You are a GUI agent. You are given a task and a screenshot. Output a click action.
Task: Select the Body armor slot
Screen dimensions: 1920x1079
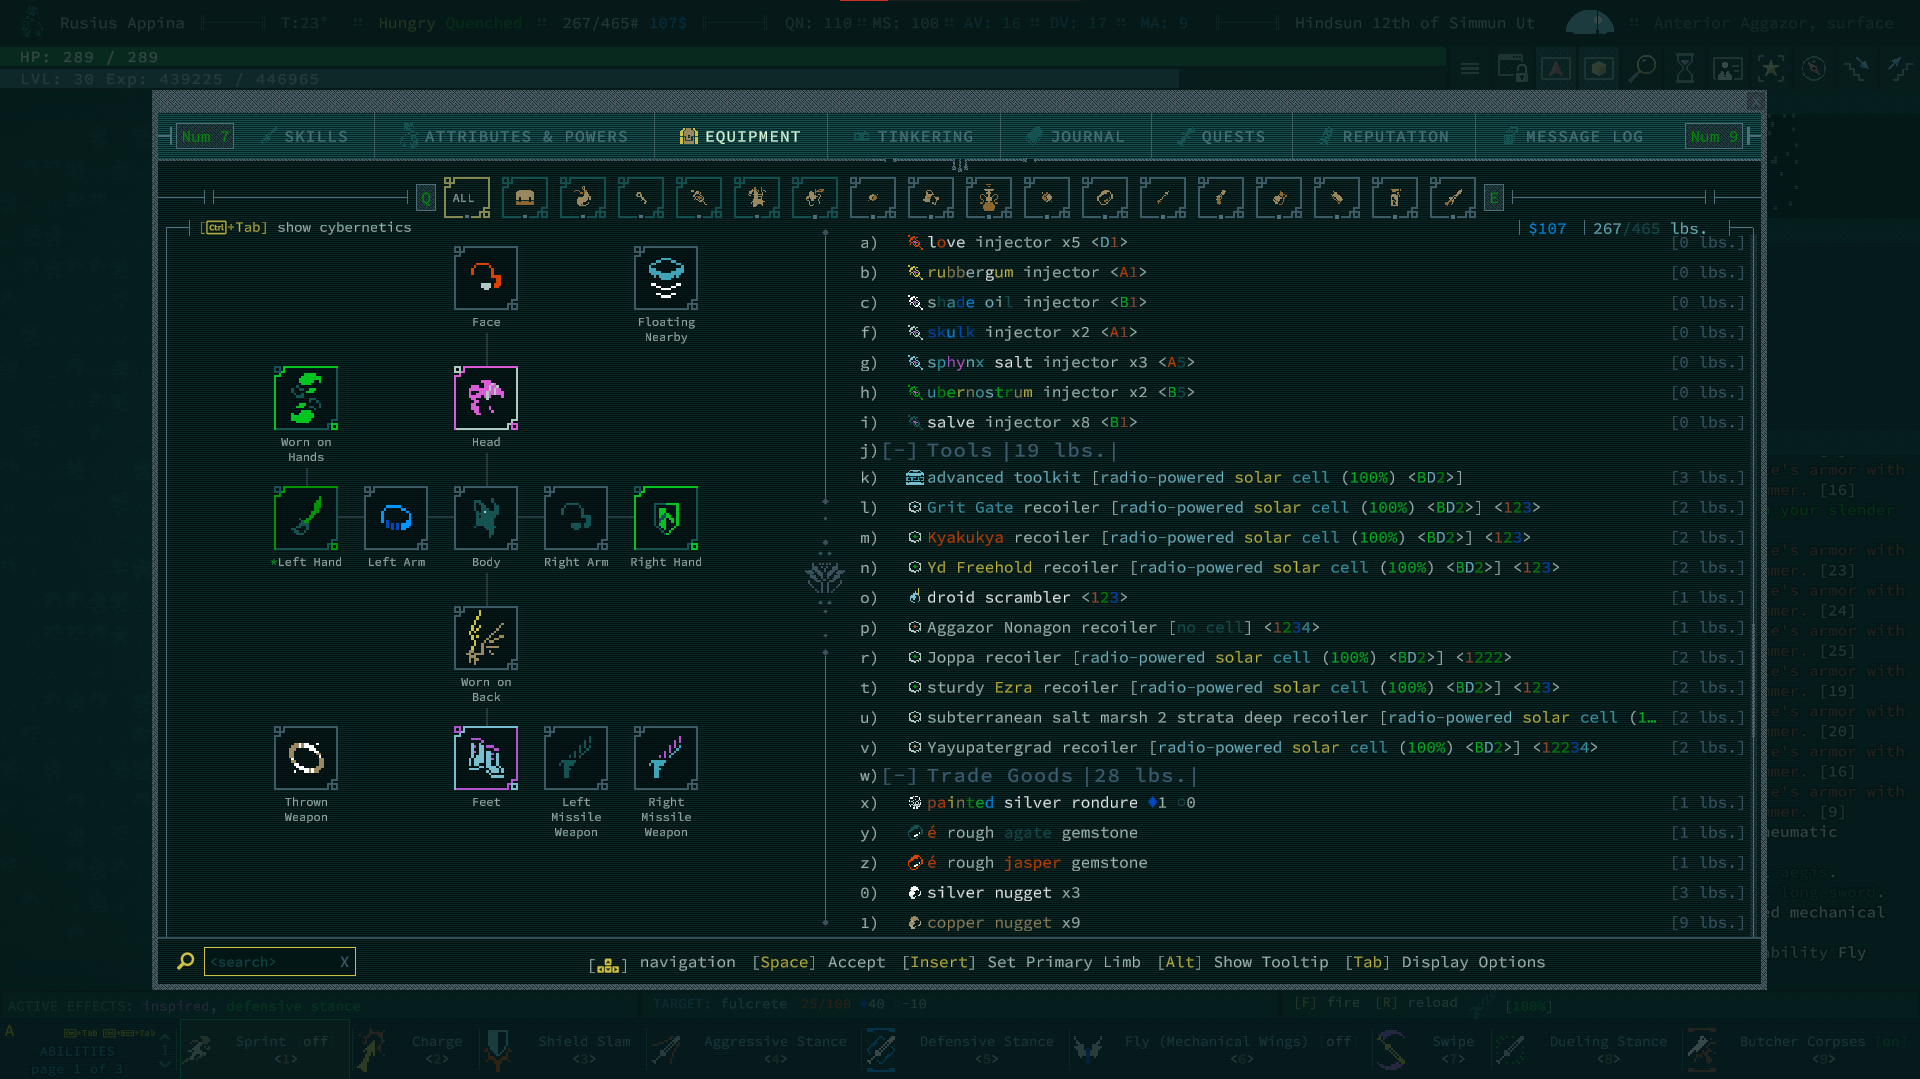[x=486, y=518]
